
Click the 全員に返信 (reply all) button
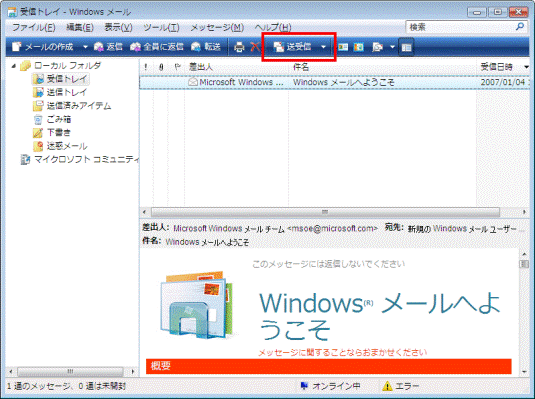click(157, 47)
